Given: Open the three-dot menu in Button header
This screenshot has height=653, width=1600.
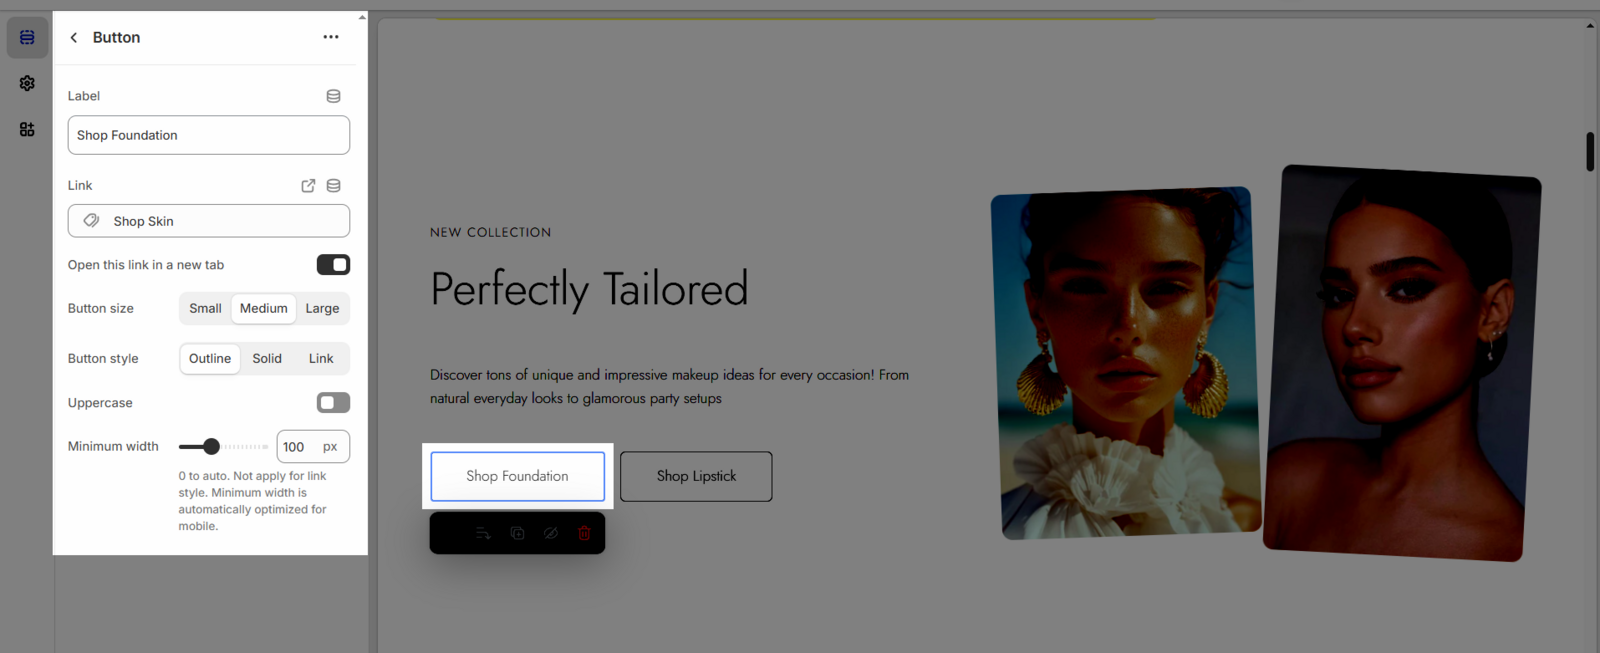Looking at the screenshot, I should [331, 38].
